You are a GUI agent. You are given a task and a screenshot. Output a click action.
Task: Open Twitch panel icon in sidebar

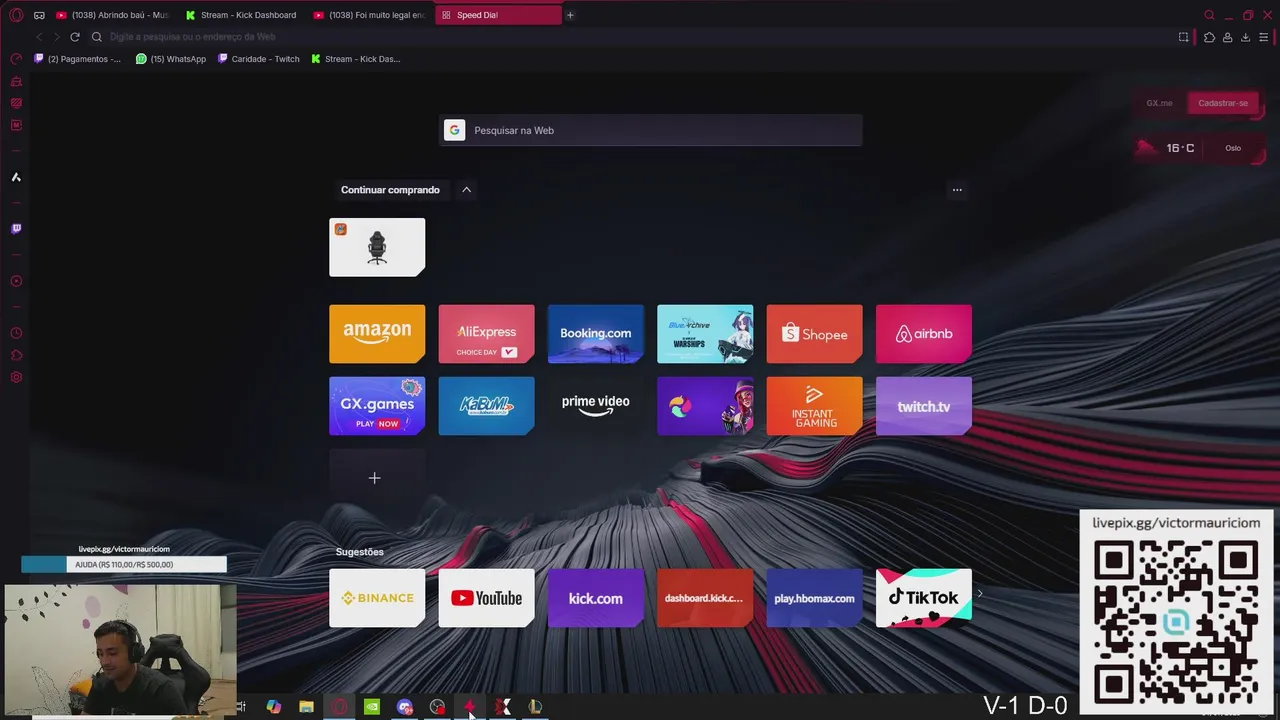[x=16, y=229]
